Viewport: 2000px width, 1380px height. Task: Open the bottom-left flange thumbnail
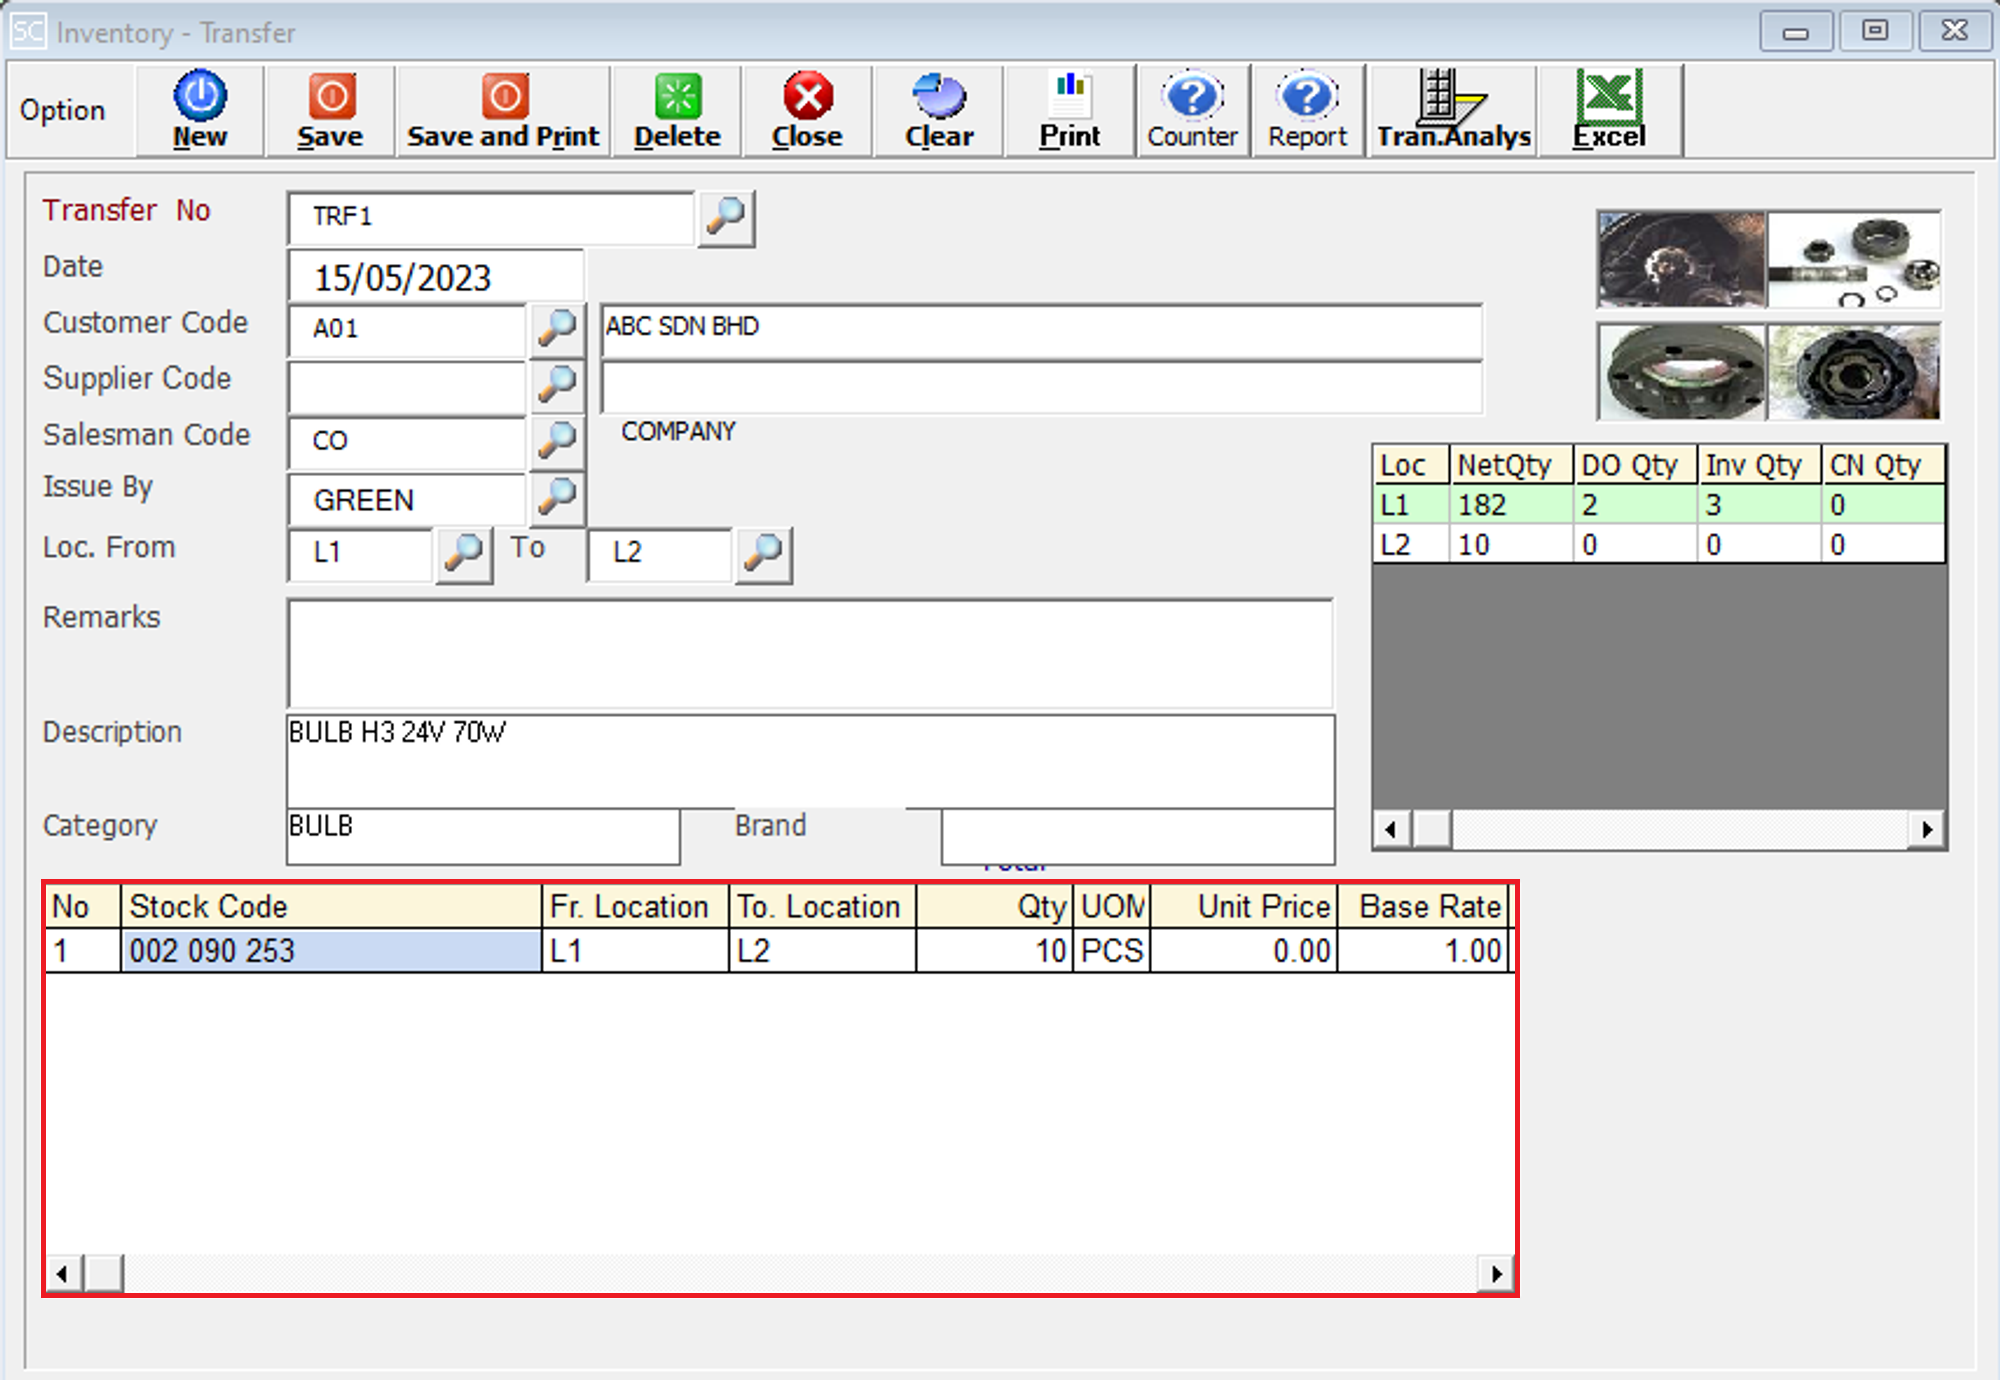click(1682, 371)
